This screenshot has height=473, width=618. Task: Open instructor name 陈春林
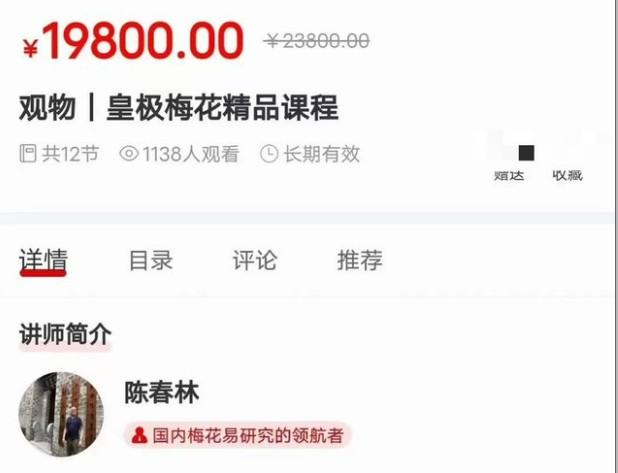click(x=162, y=392)
